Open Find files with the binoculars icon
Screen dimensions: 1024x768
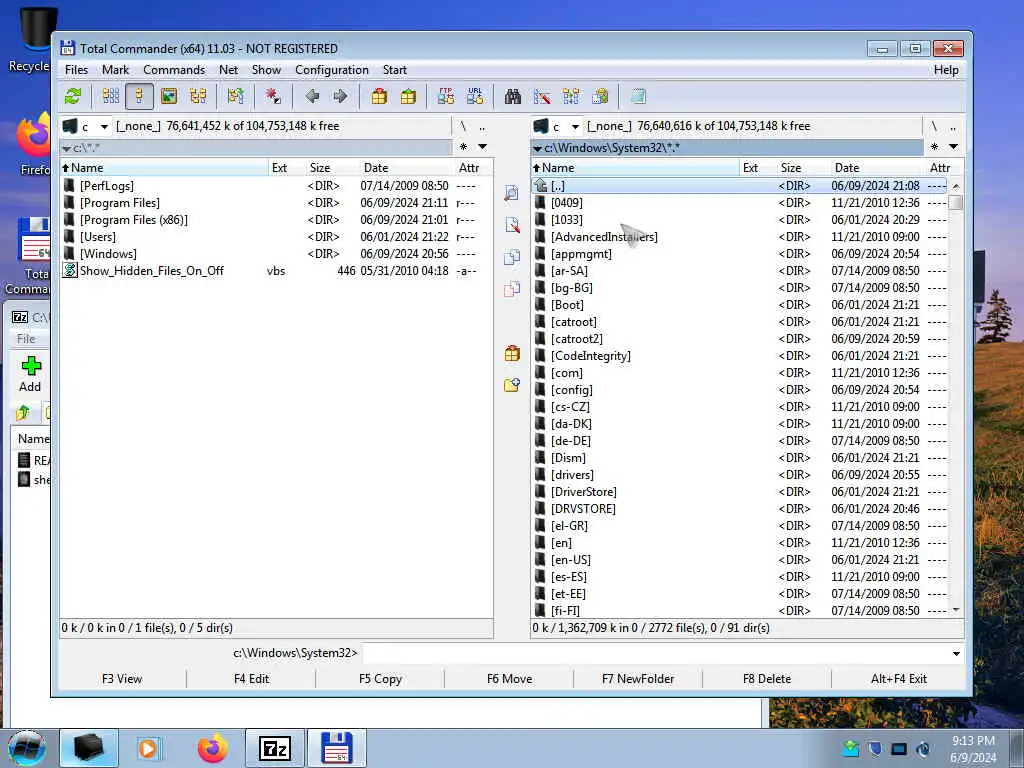(x=513, y=97)
